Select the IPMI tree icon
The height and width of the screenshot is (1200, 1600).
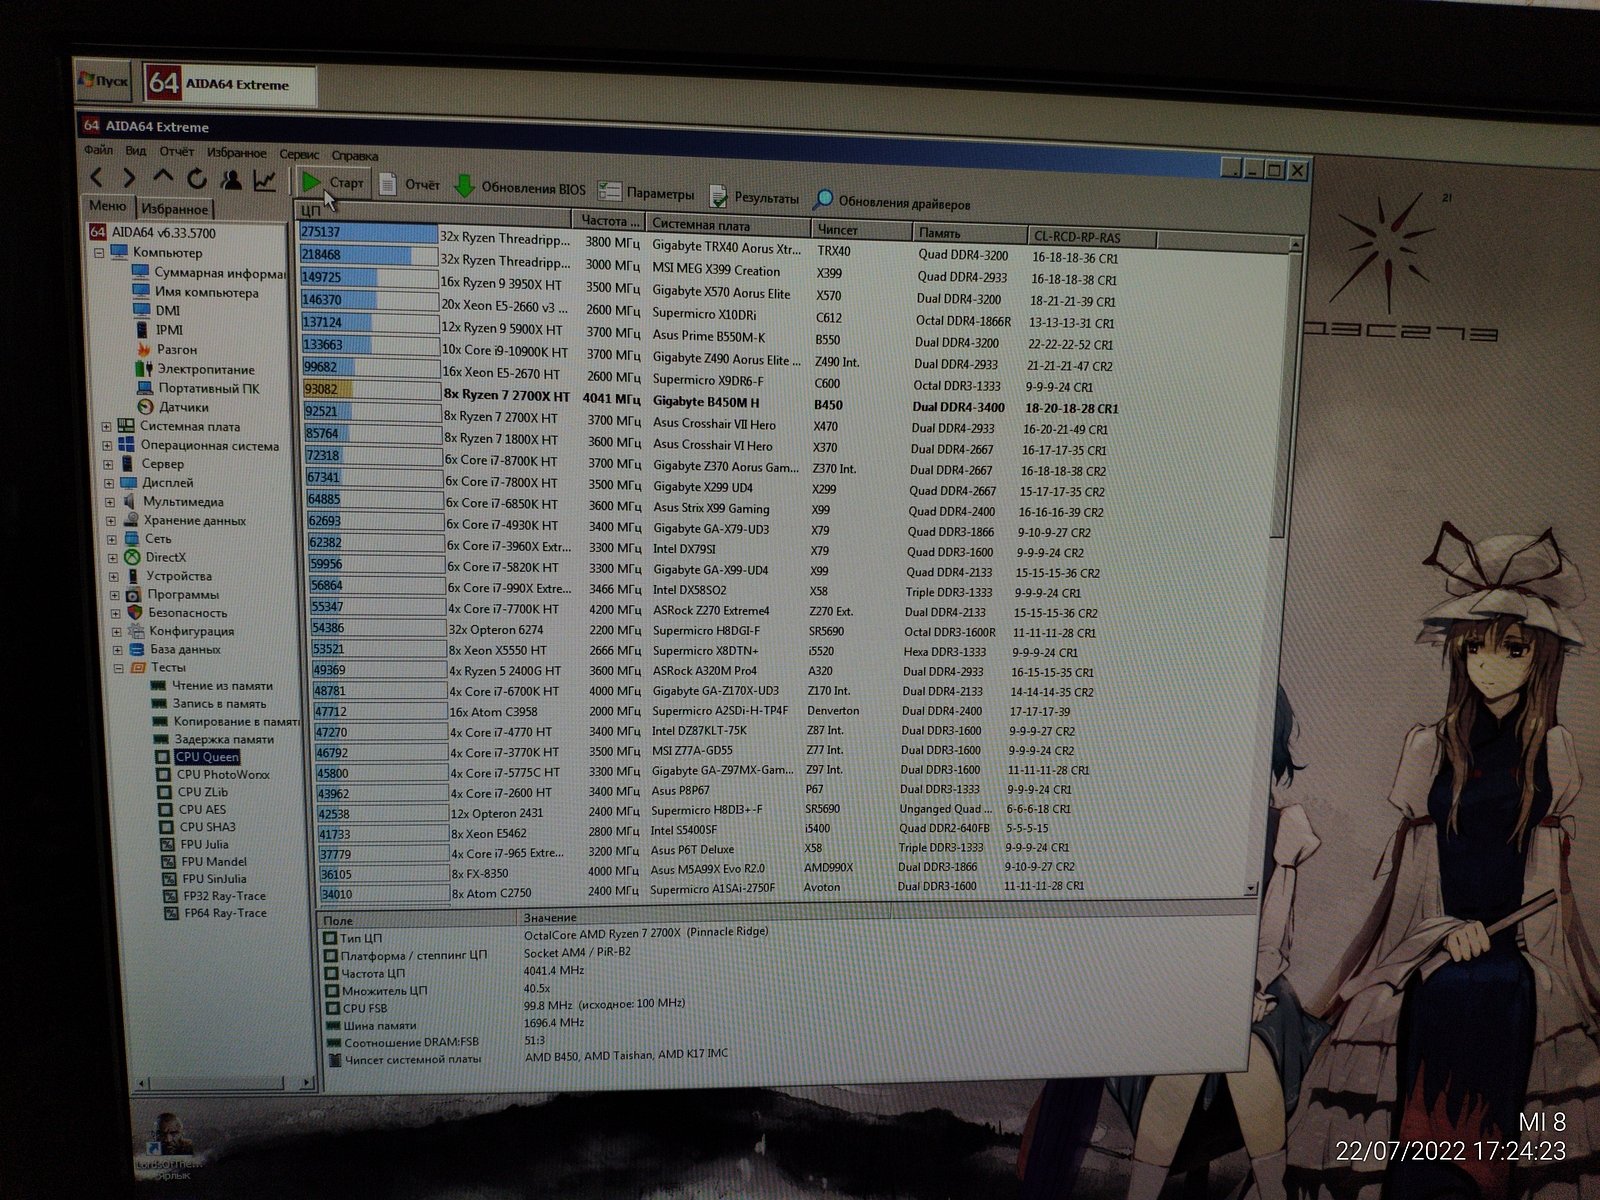tap(141, 330)
